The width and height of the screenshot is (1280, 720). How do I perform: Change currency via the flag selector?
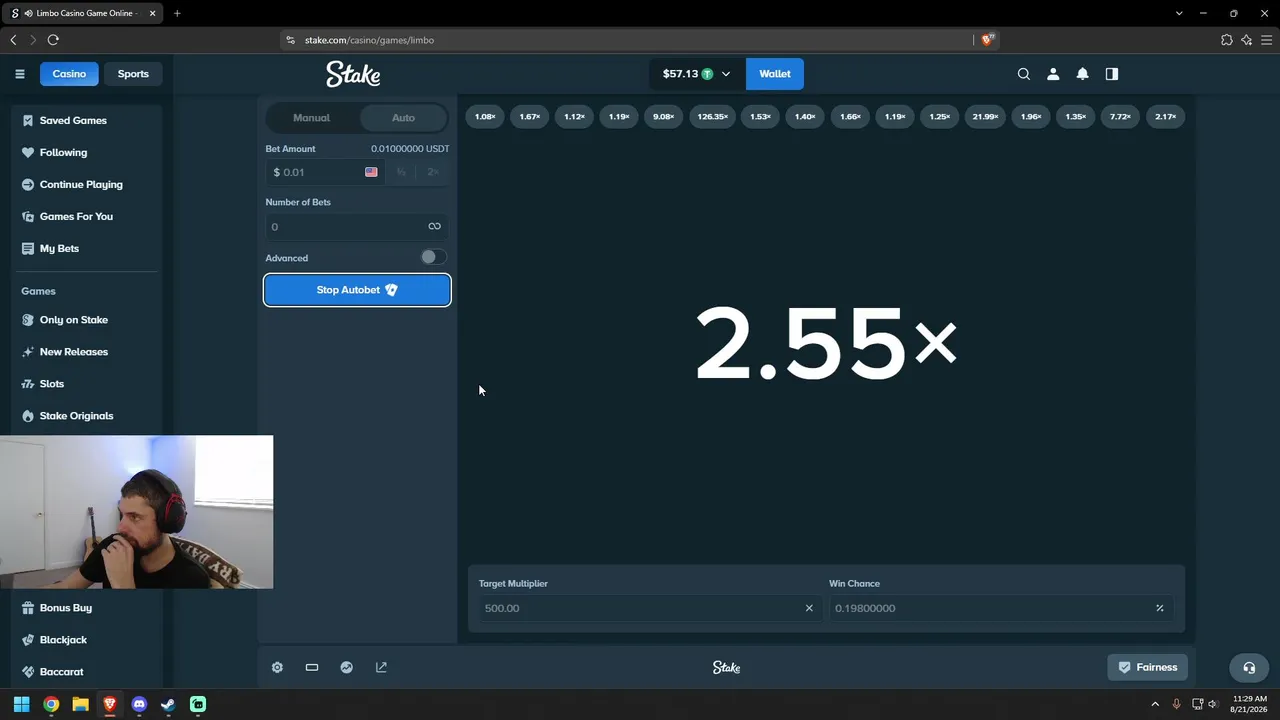(x=371, y=172)
